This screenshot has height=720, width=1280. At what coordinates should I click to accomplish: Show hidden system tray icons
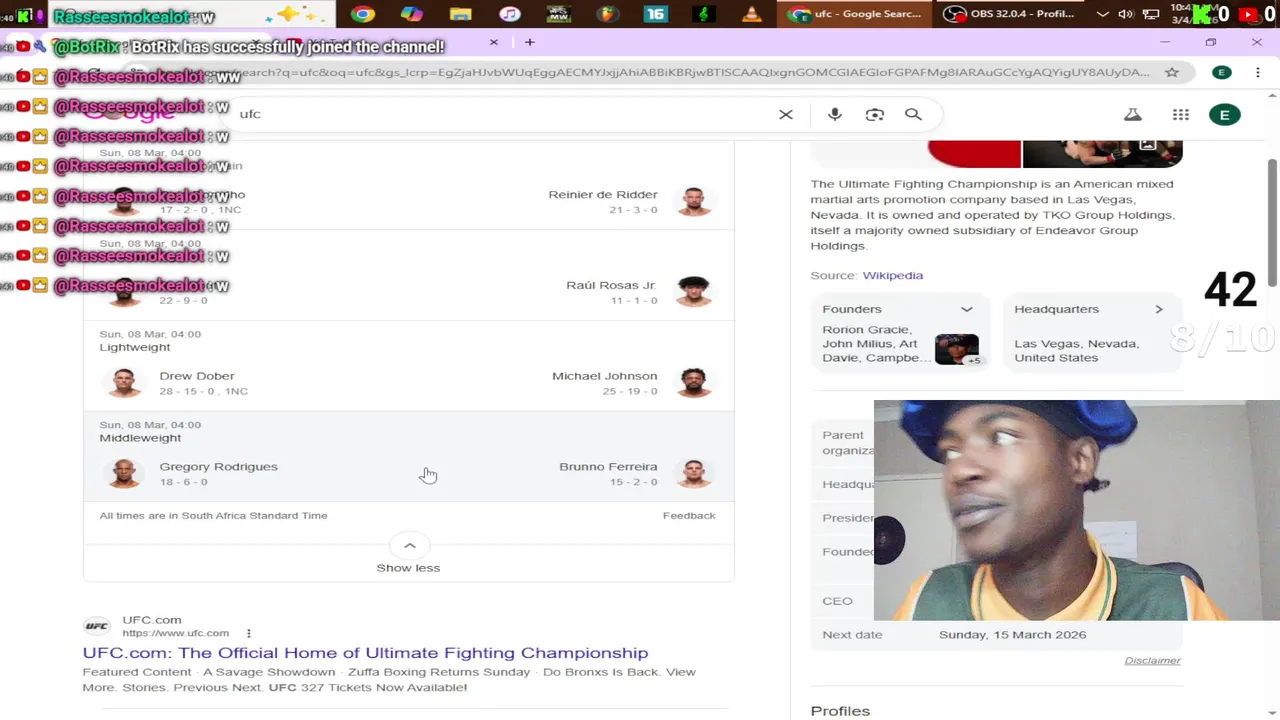(x=1102, y=14)
